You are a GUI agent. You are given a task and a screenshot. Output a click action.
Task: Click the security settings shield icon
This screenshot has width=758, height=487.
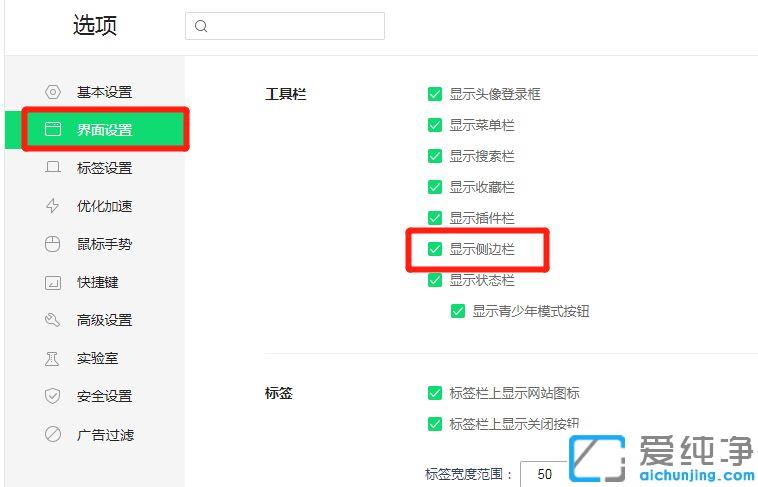pos(53,396)
